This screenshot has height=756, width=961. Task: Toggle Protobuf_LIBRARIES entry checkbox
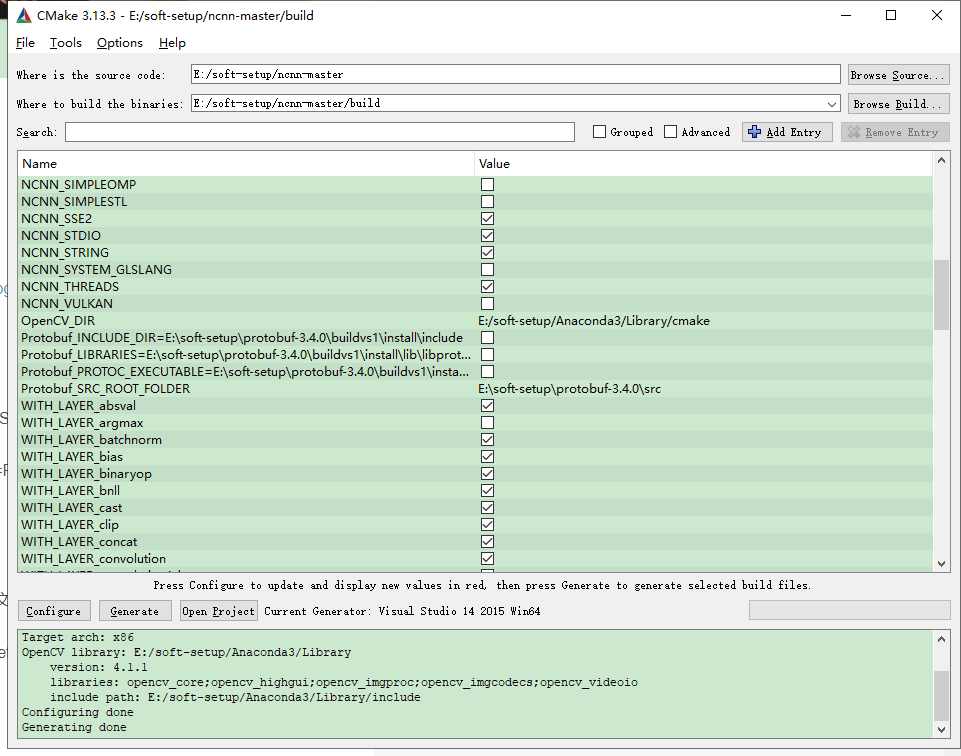point(487,355)
